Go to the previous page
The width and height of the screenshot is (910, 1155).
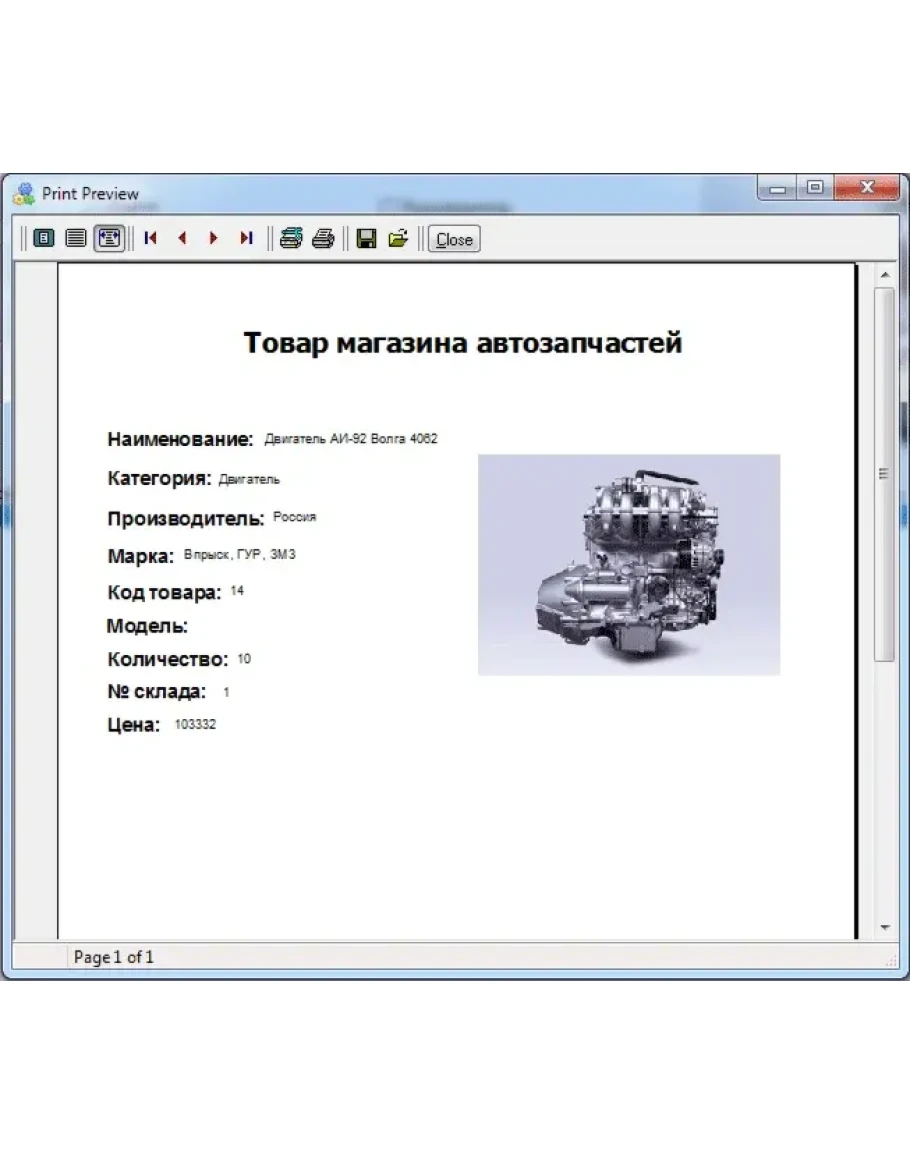click(182, 239)
